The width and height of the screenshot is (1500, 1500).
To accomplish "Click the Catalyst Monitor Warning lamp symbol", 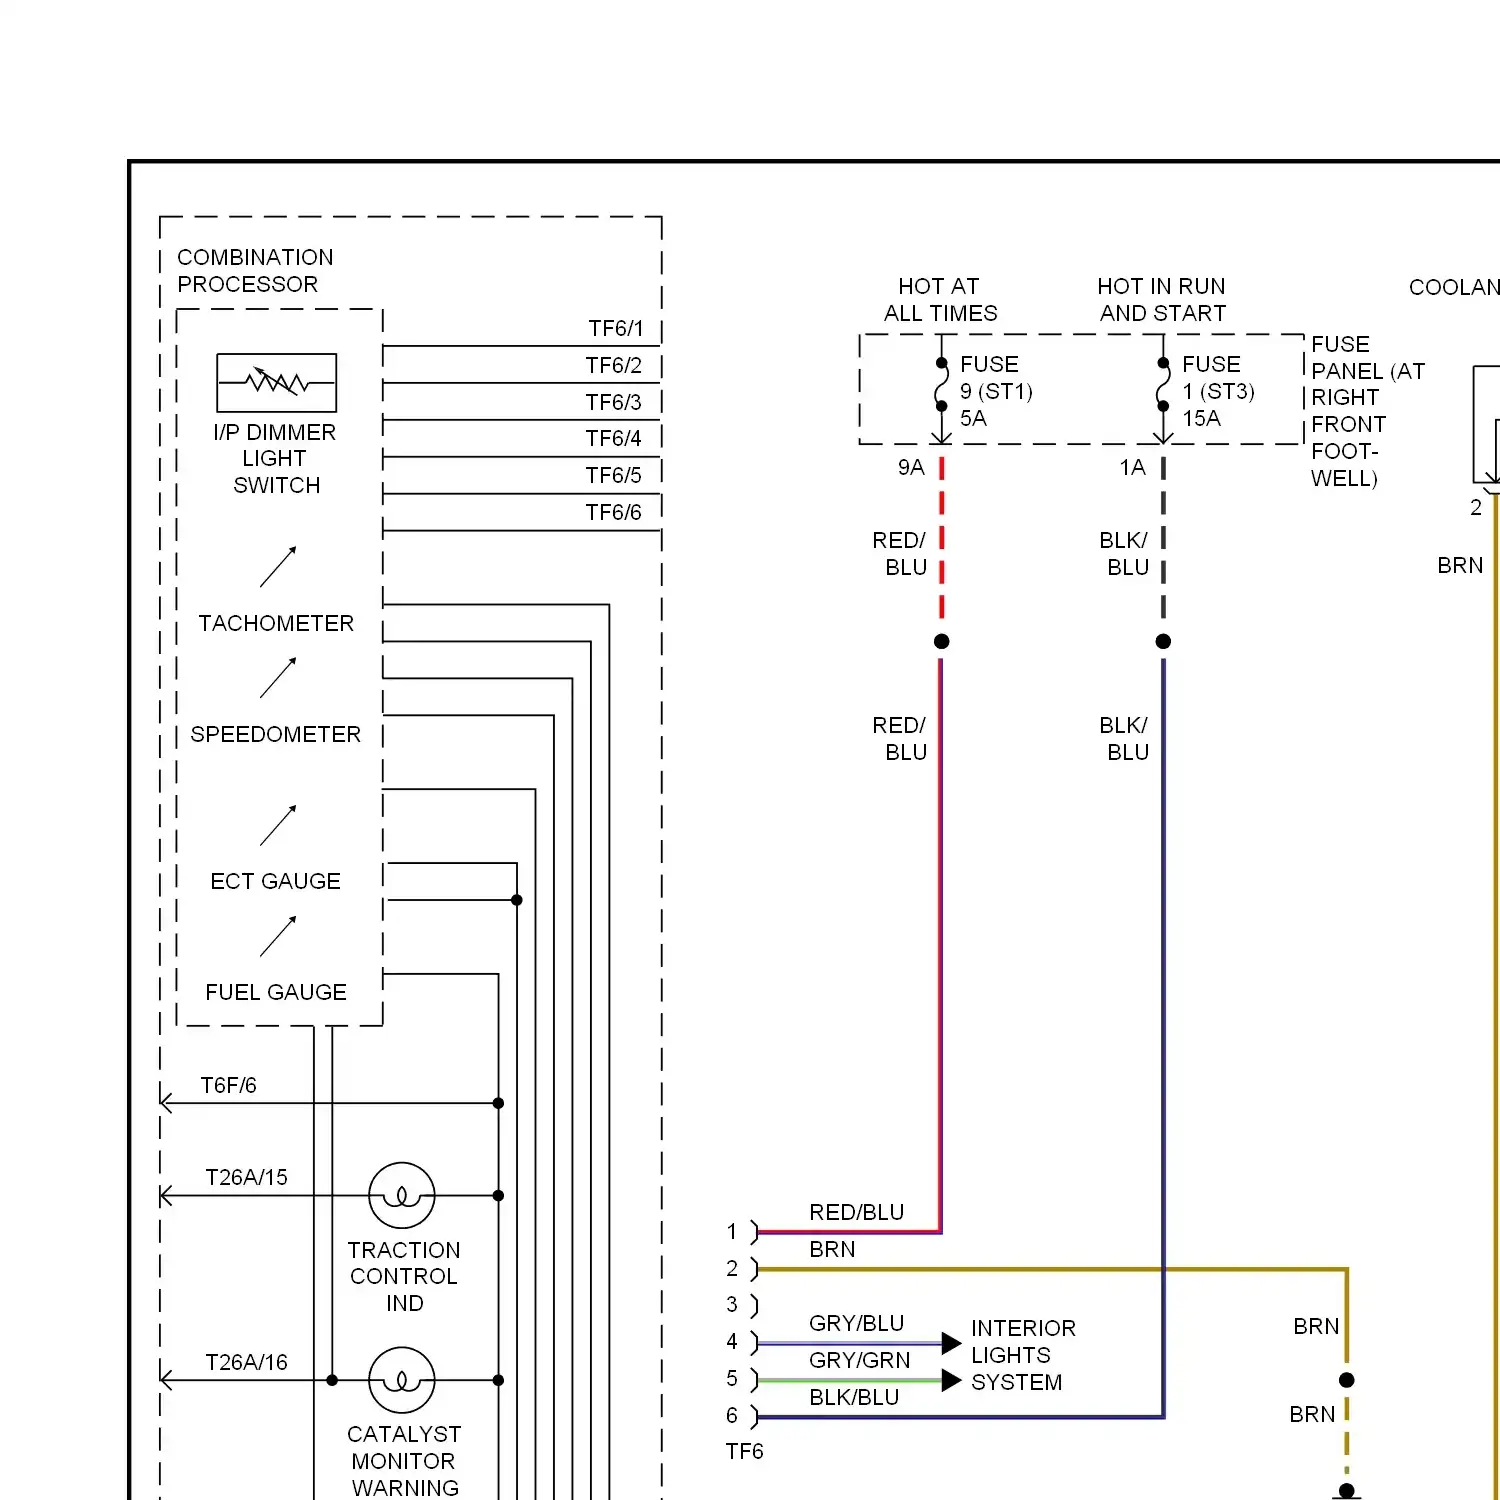I will click(402, 1380).
